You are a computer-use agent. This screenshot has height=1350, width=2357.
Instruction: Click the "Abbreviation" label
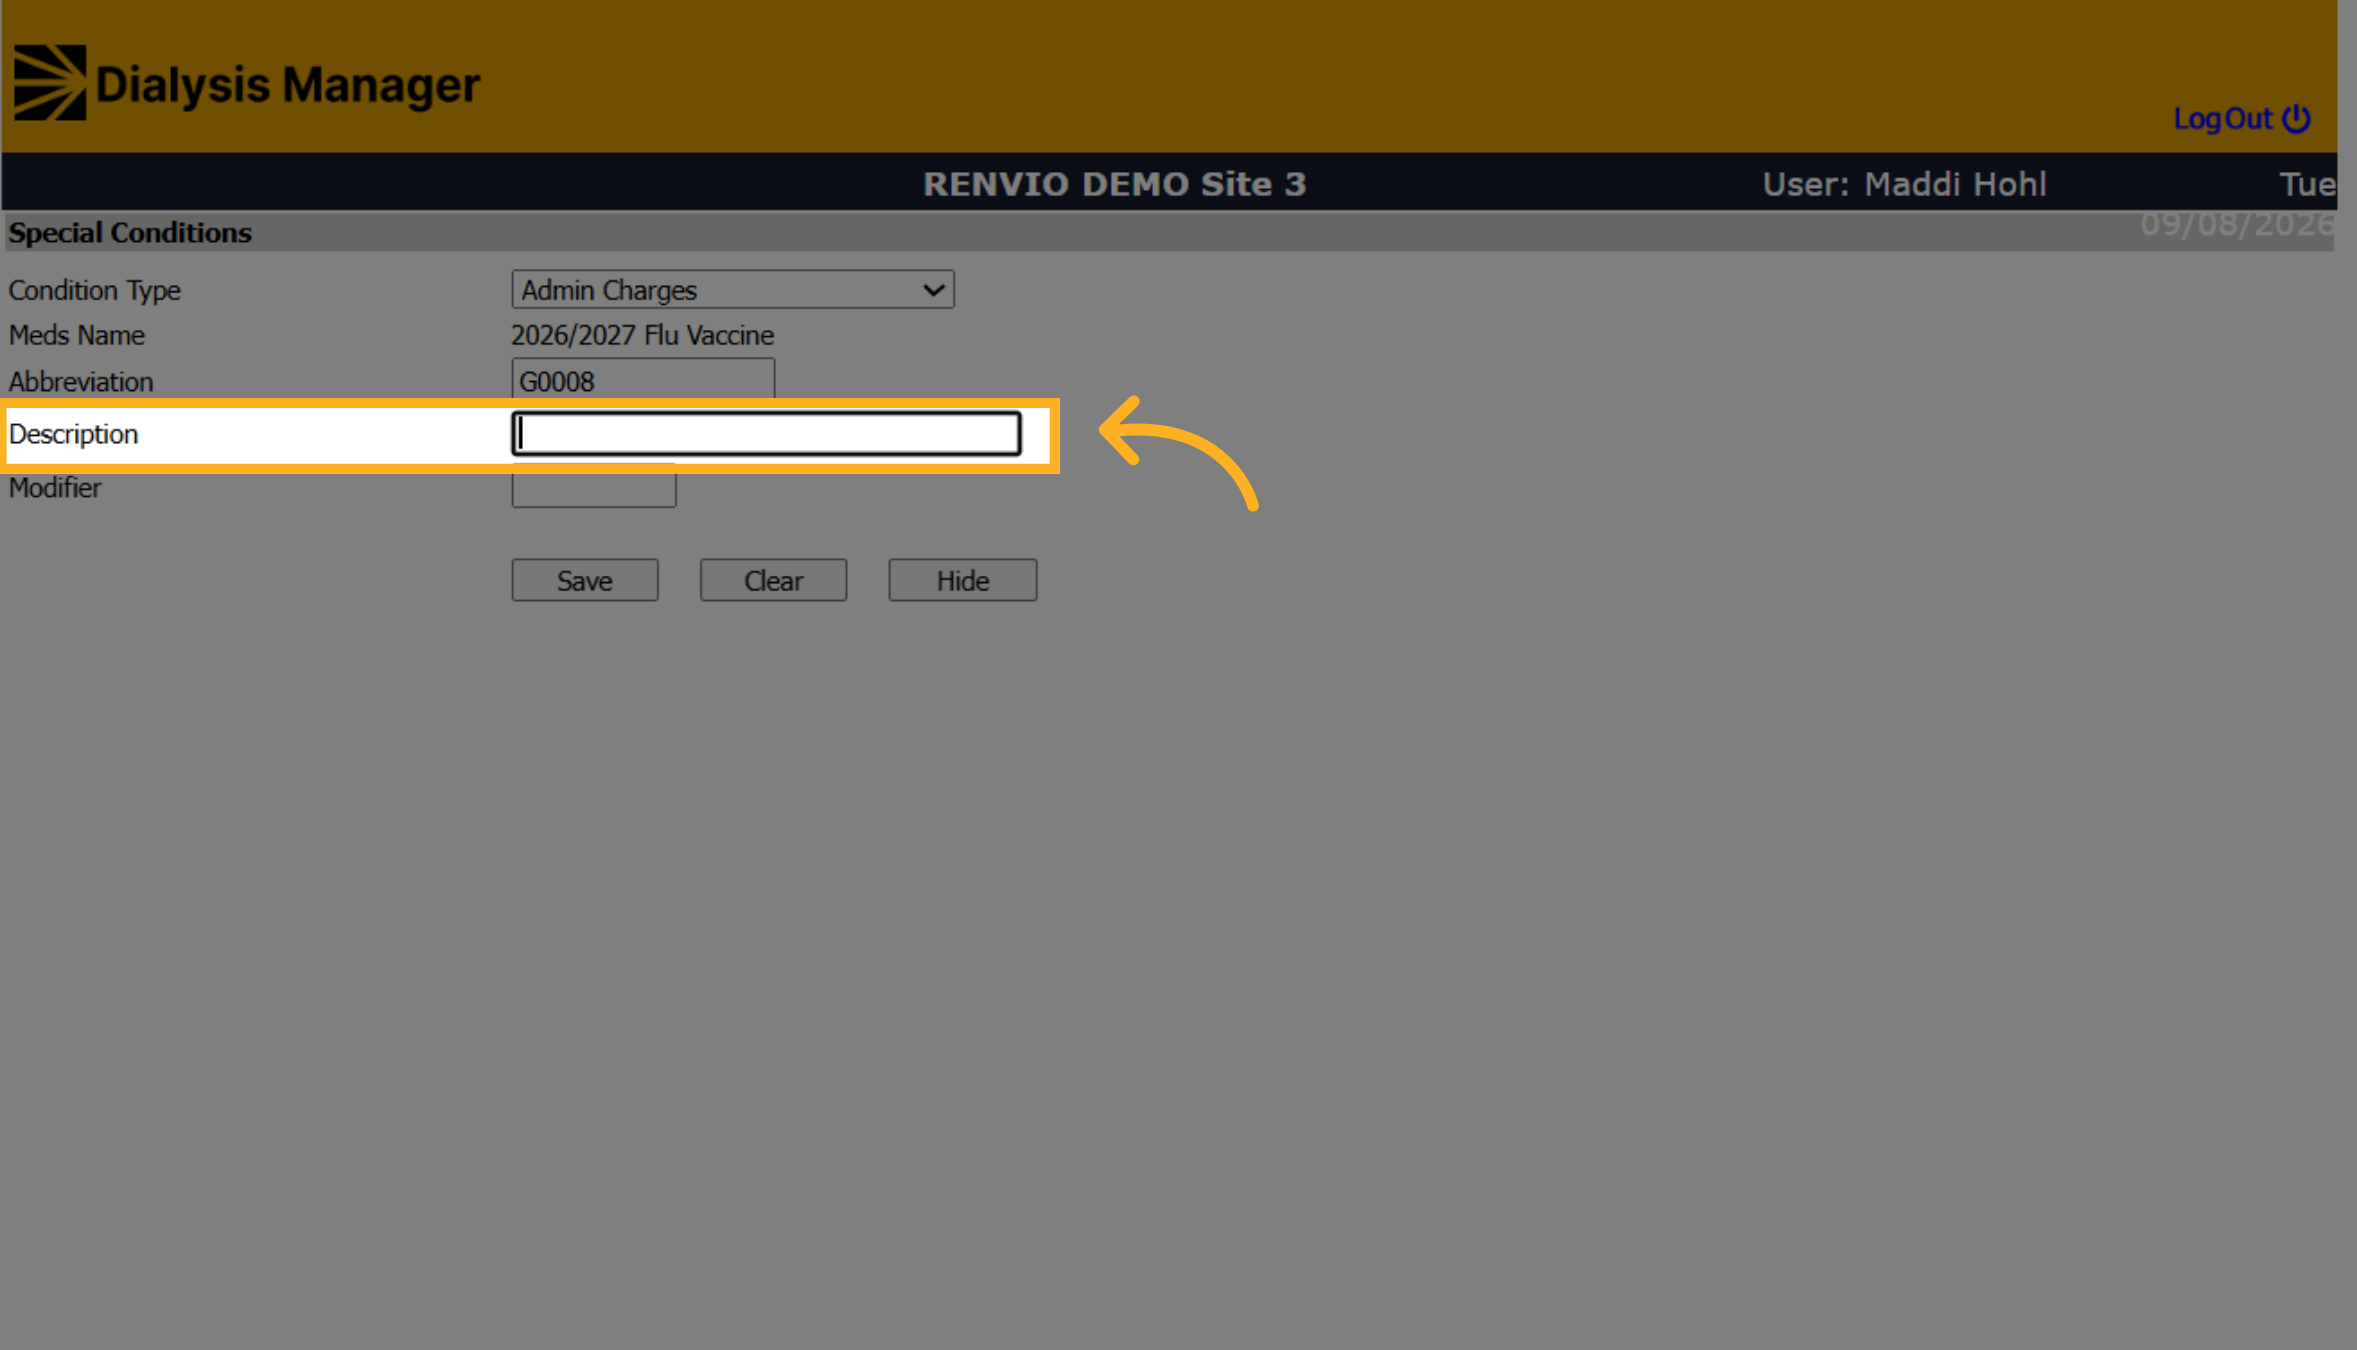(x=81, y=382)
